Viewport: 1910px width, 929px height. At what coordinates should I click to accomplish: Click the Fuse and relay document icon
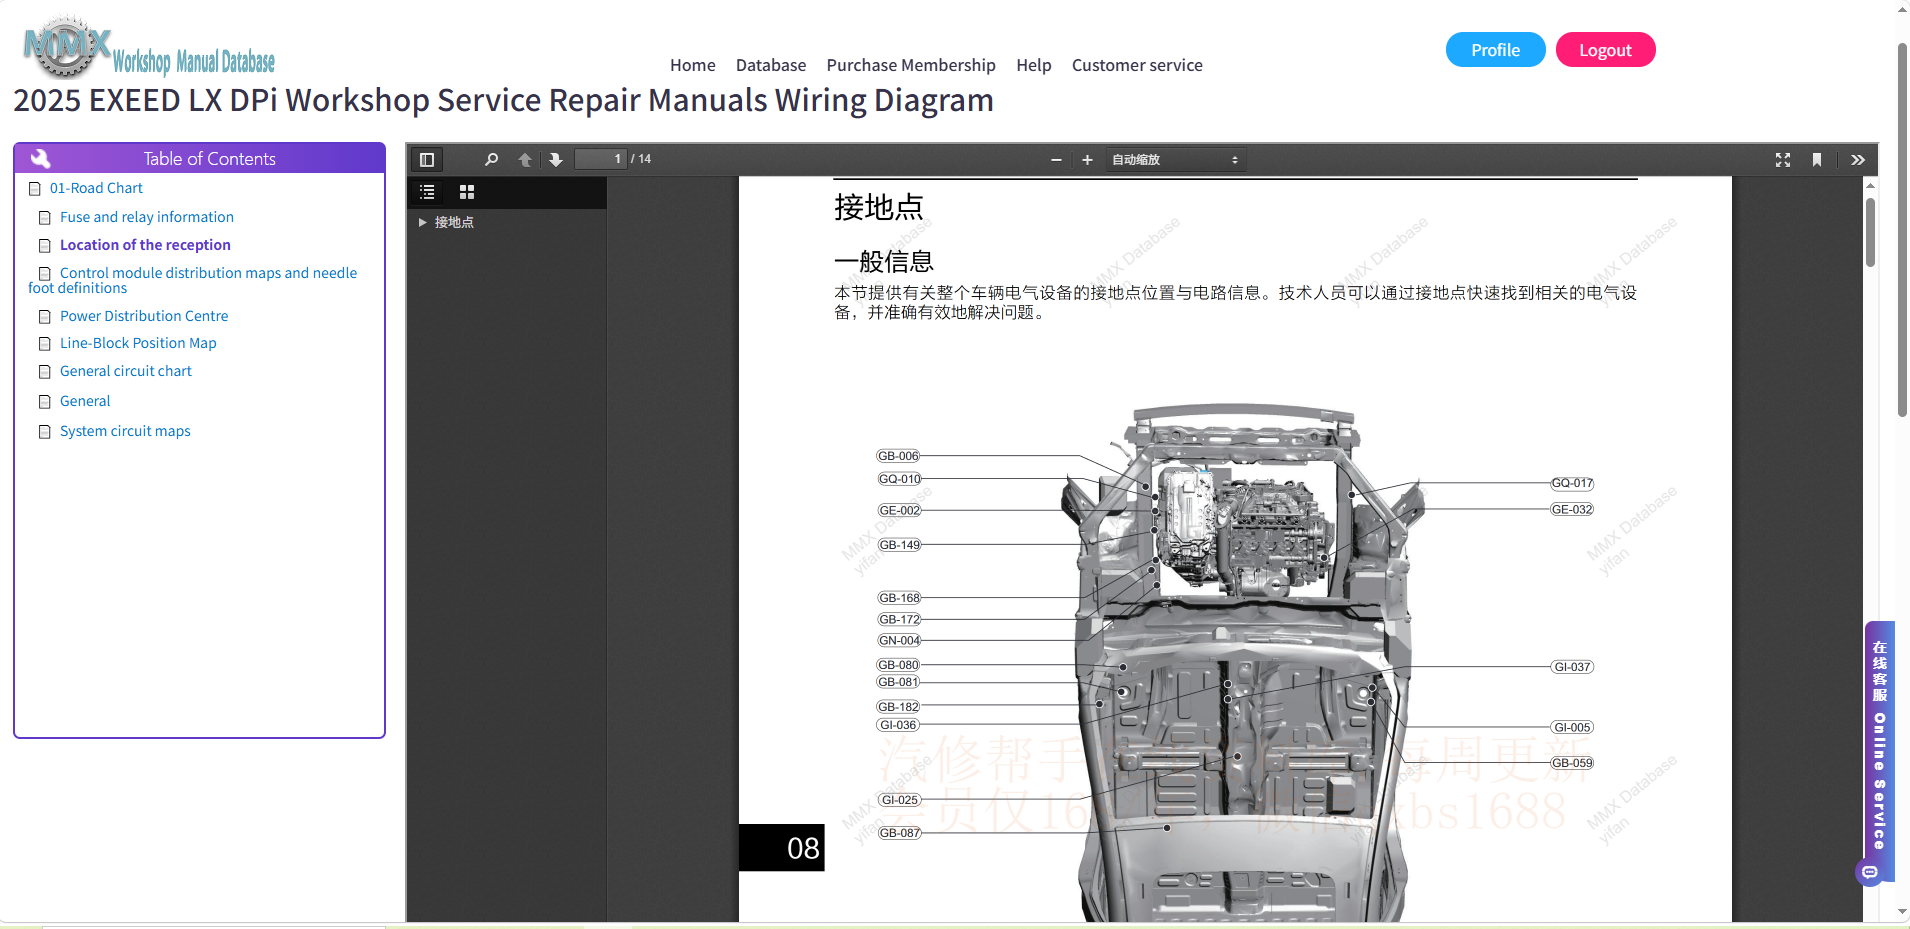pos(44,218)
